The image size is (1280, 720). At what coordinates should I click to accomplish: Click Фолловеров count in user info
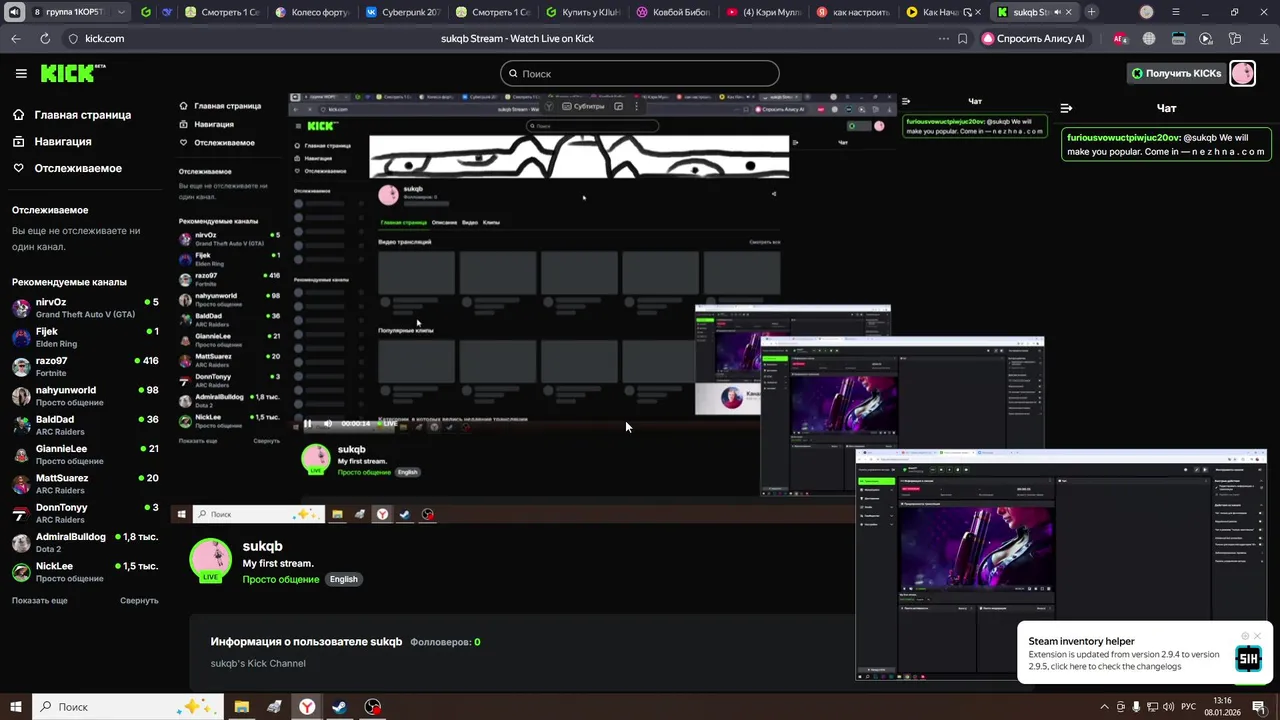pos(445,642)
